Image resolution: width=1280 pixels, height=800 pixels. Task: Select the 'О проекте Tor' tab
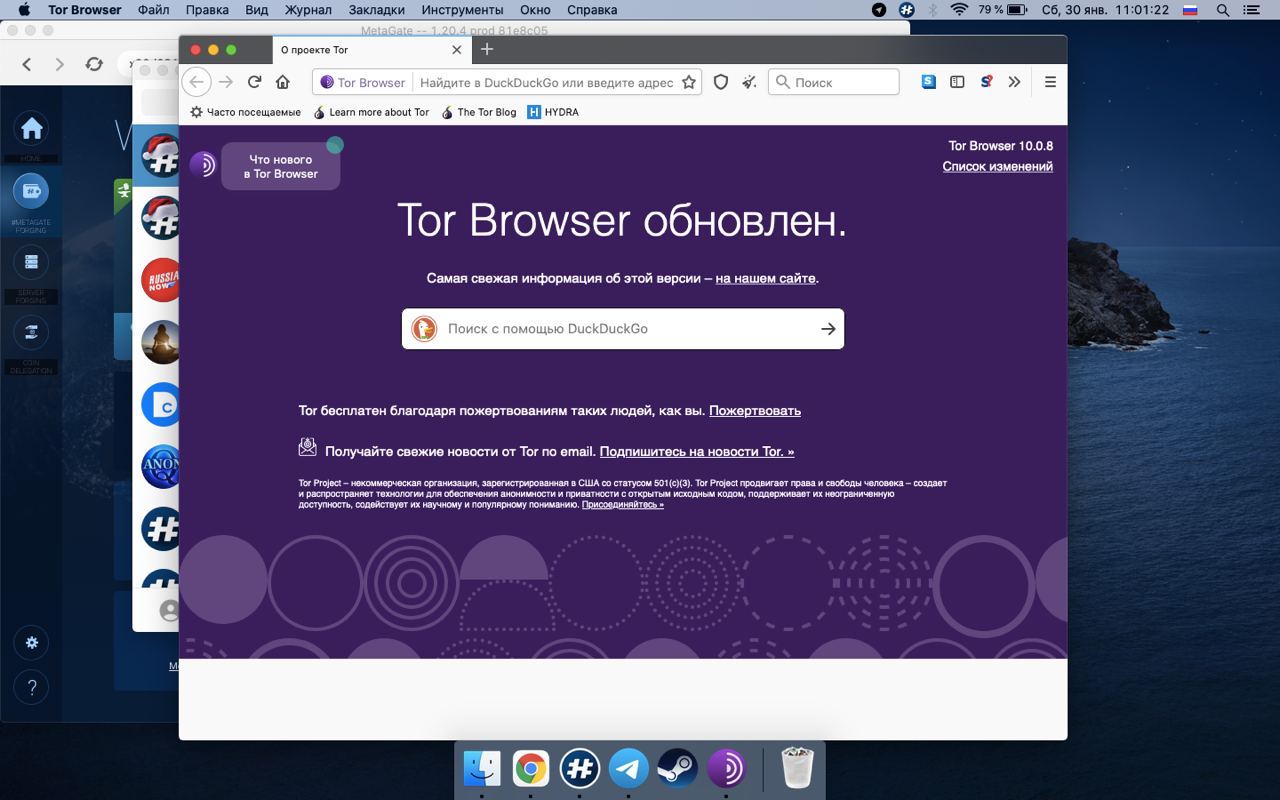[x=371, y=49]
